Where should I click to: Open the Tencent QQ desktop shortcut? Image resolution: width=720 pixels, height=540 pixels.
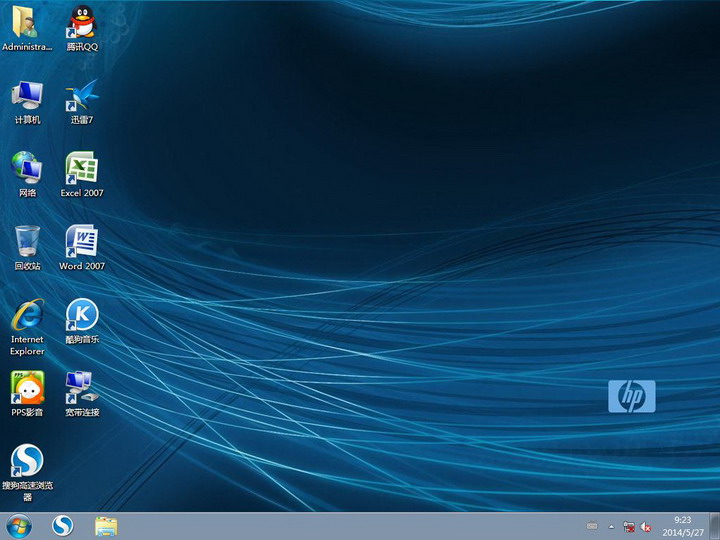pos(82,22)
